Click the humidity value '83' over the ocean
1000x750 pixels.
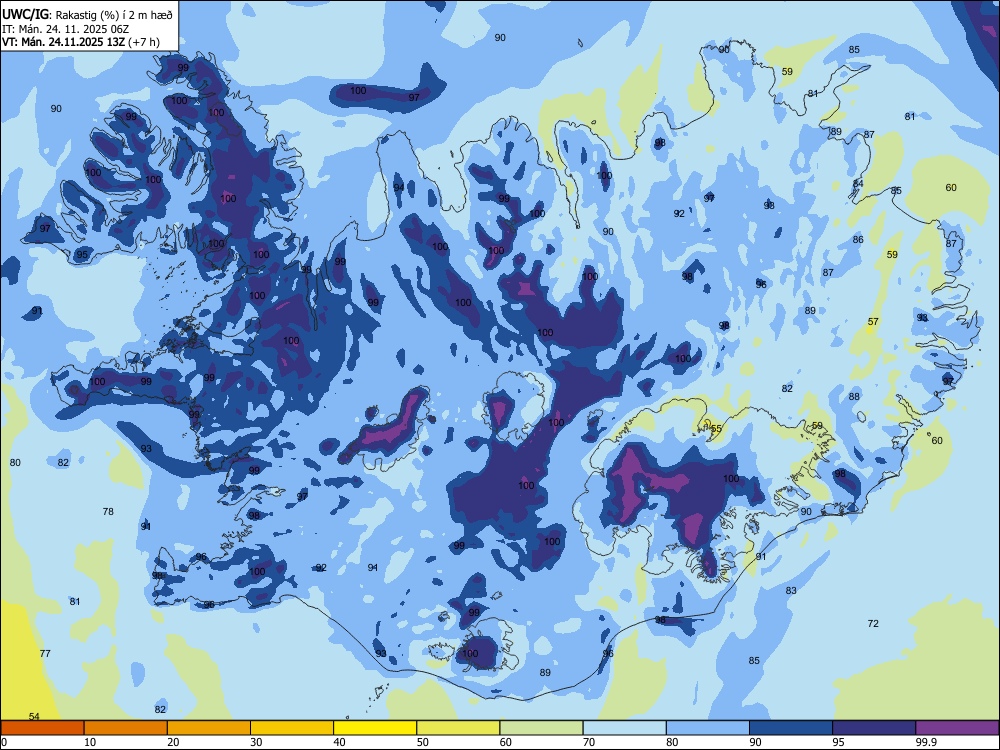[x=791, y=591]
